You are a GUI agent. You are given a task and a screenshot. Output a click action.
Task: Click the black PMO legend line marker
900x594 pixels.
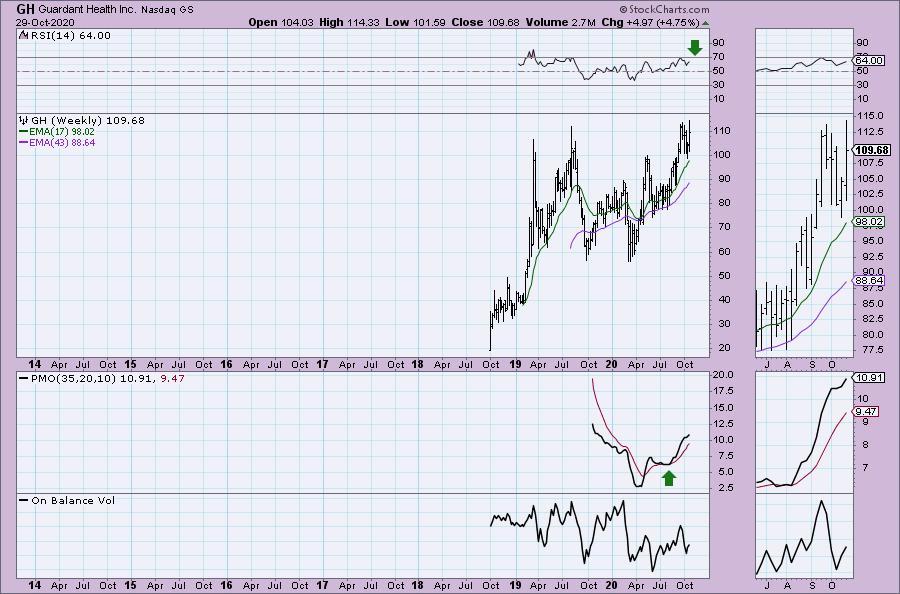(x=24, y=379)
